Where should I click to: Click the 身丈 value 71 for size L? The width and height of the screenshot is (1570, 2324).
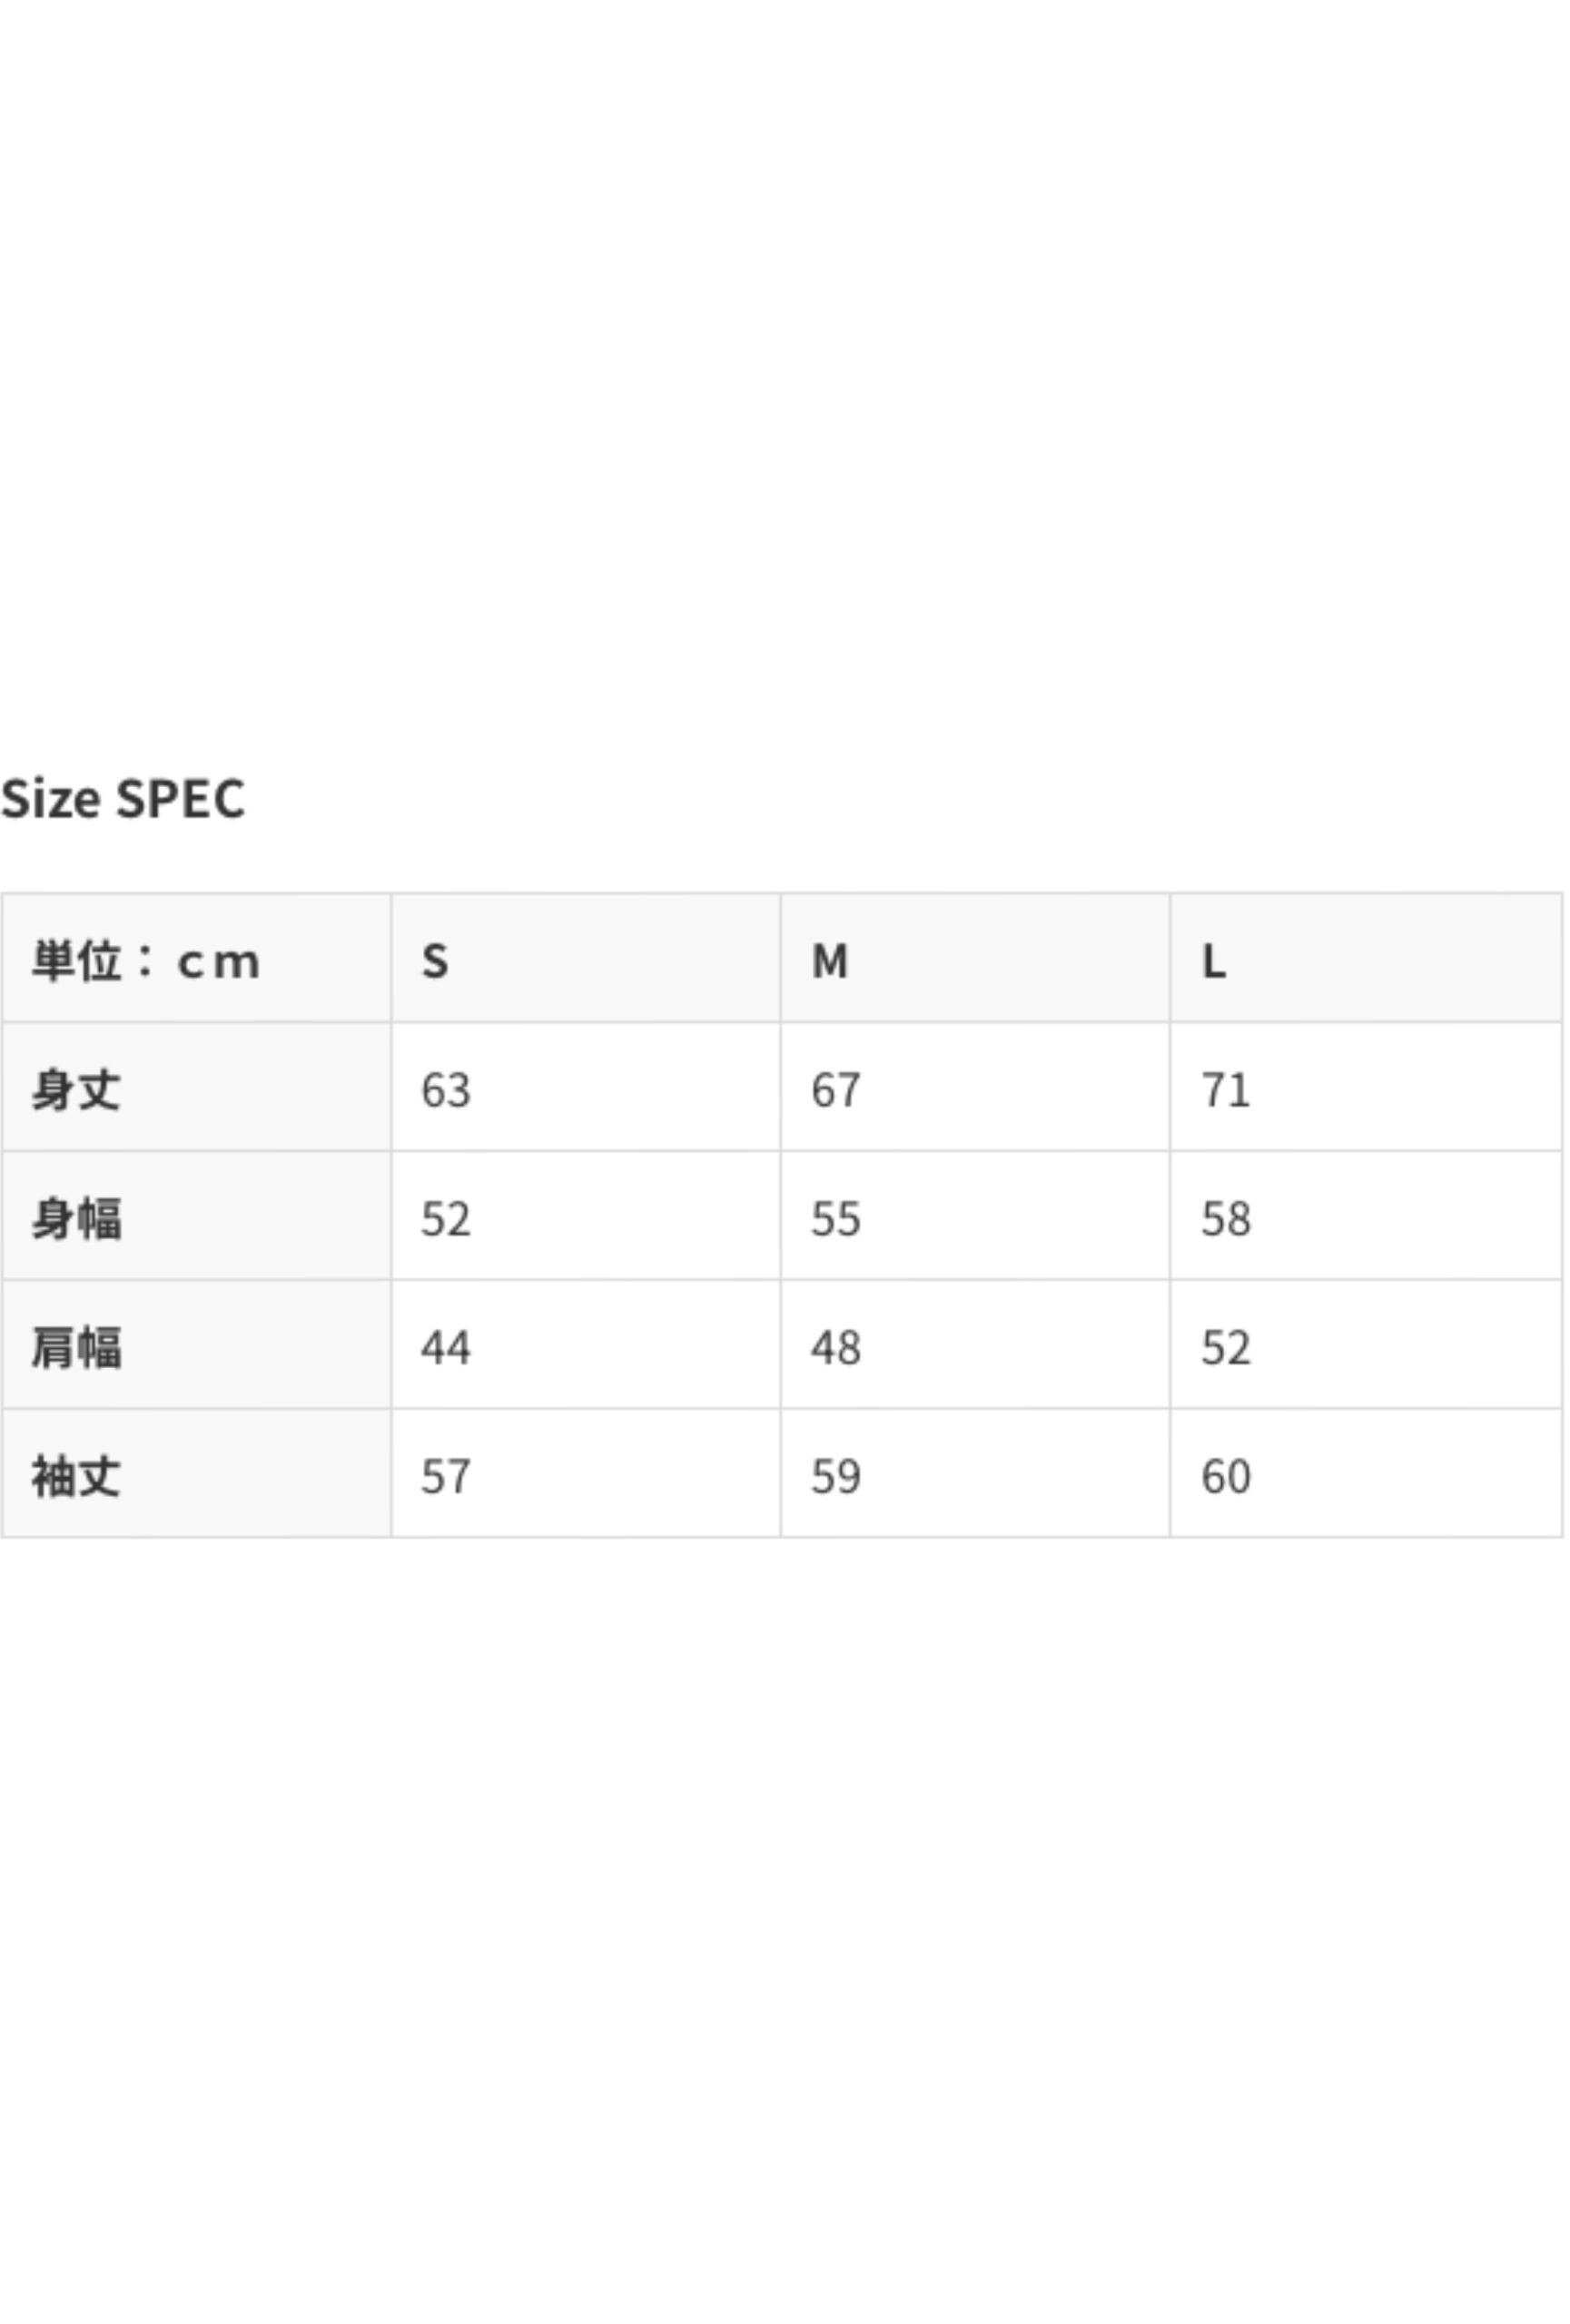(x=1226, y=1090)
